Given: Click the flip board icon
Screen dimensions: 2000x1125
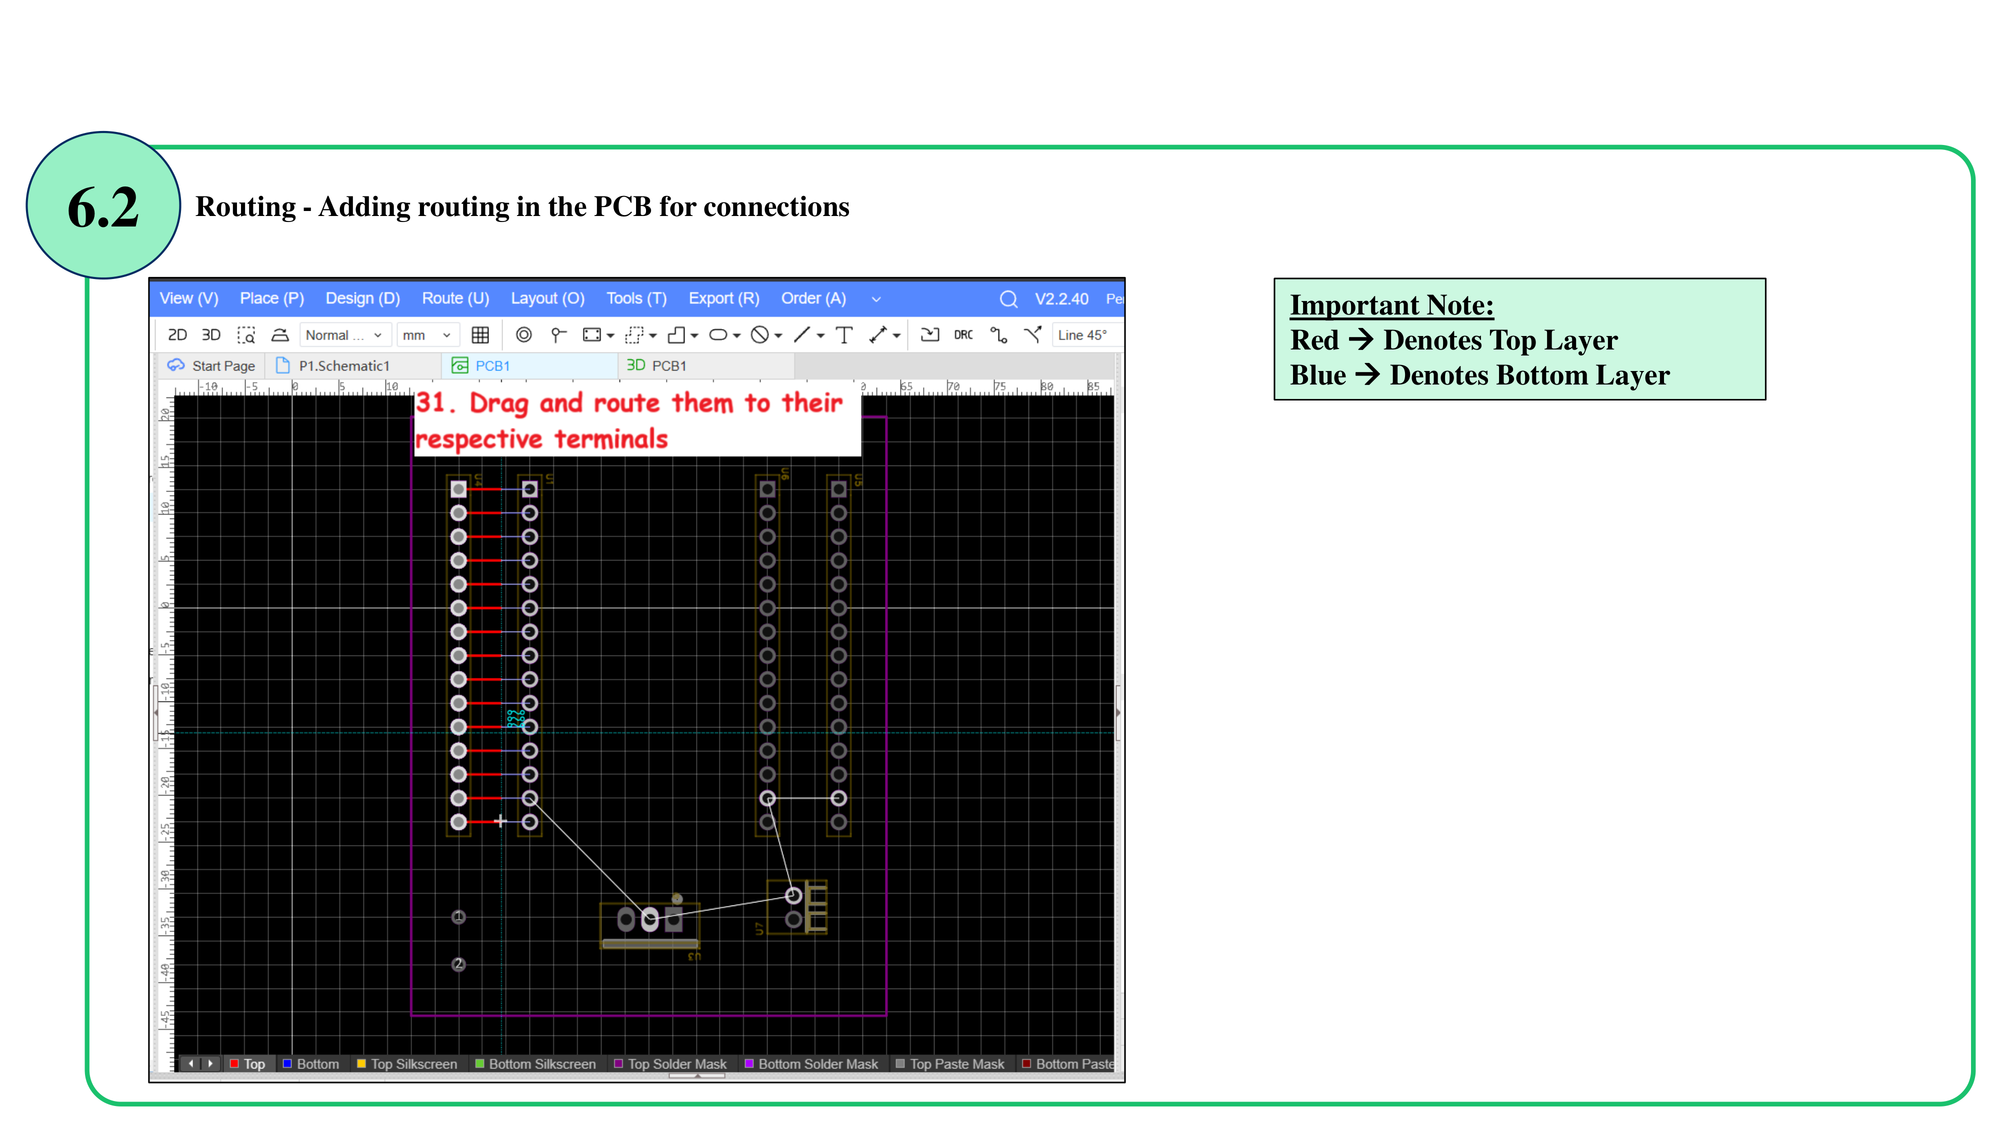Looking at the screenshot, I should 280,335.
